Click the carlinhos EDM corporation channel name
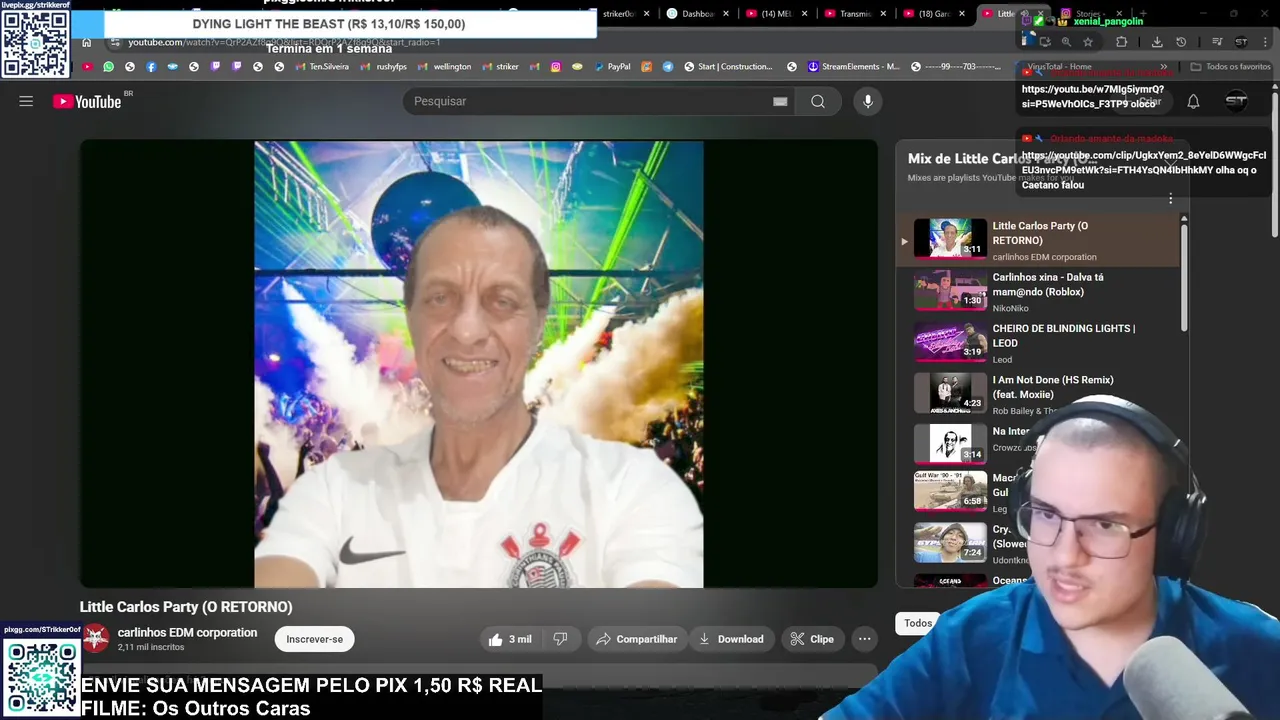1280x720 pixels. tap(187, 632)
